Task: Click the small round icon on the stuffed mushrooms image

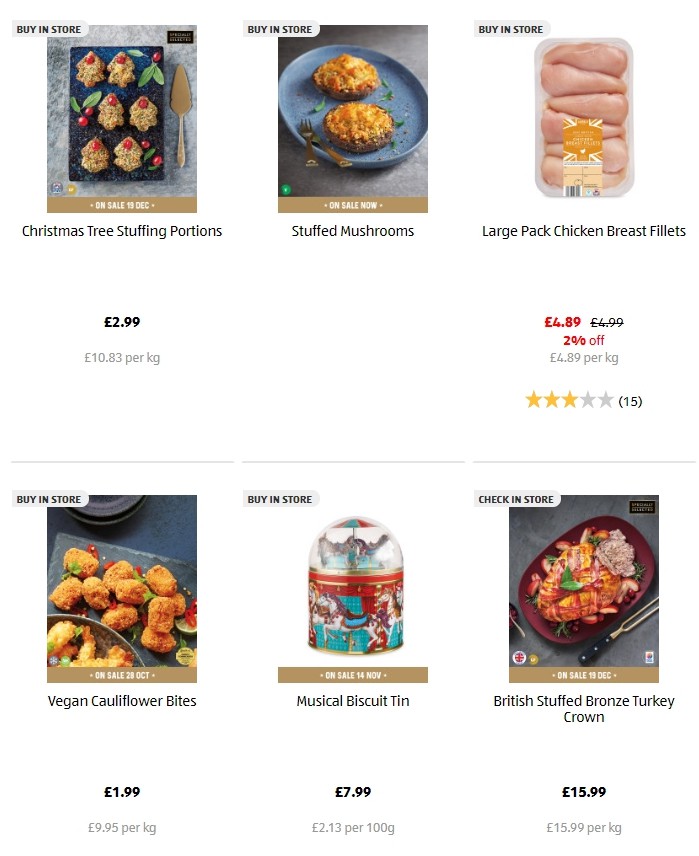Action: pyautogui.click(x=286, y=189)
